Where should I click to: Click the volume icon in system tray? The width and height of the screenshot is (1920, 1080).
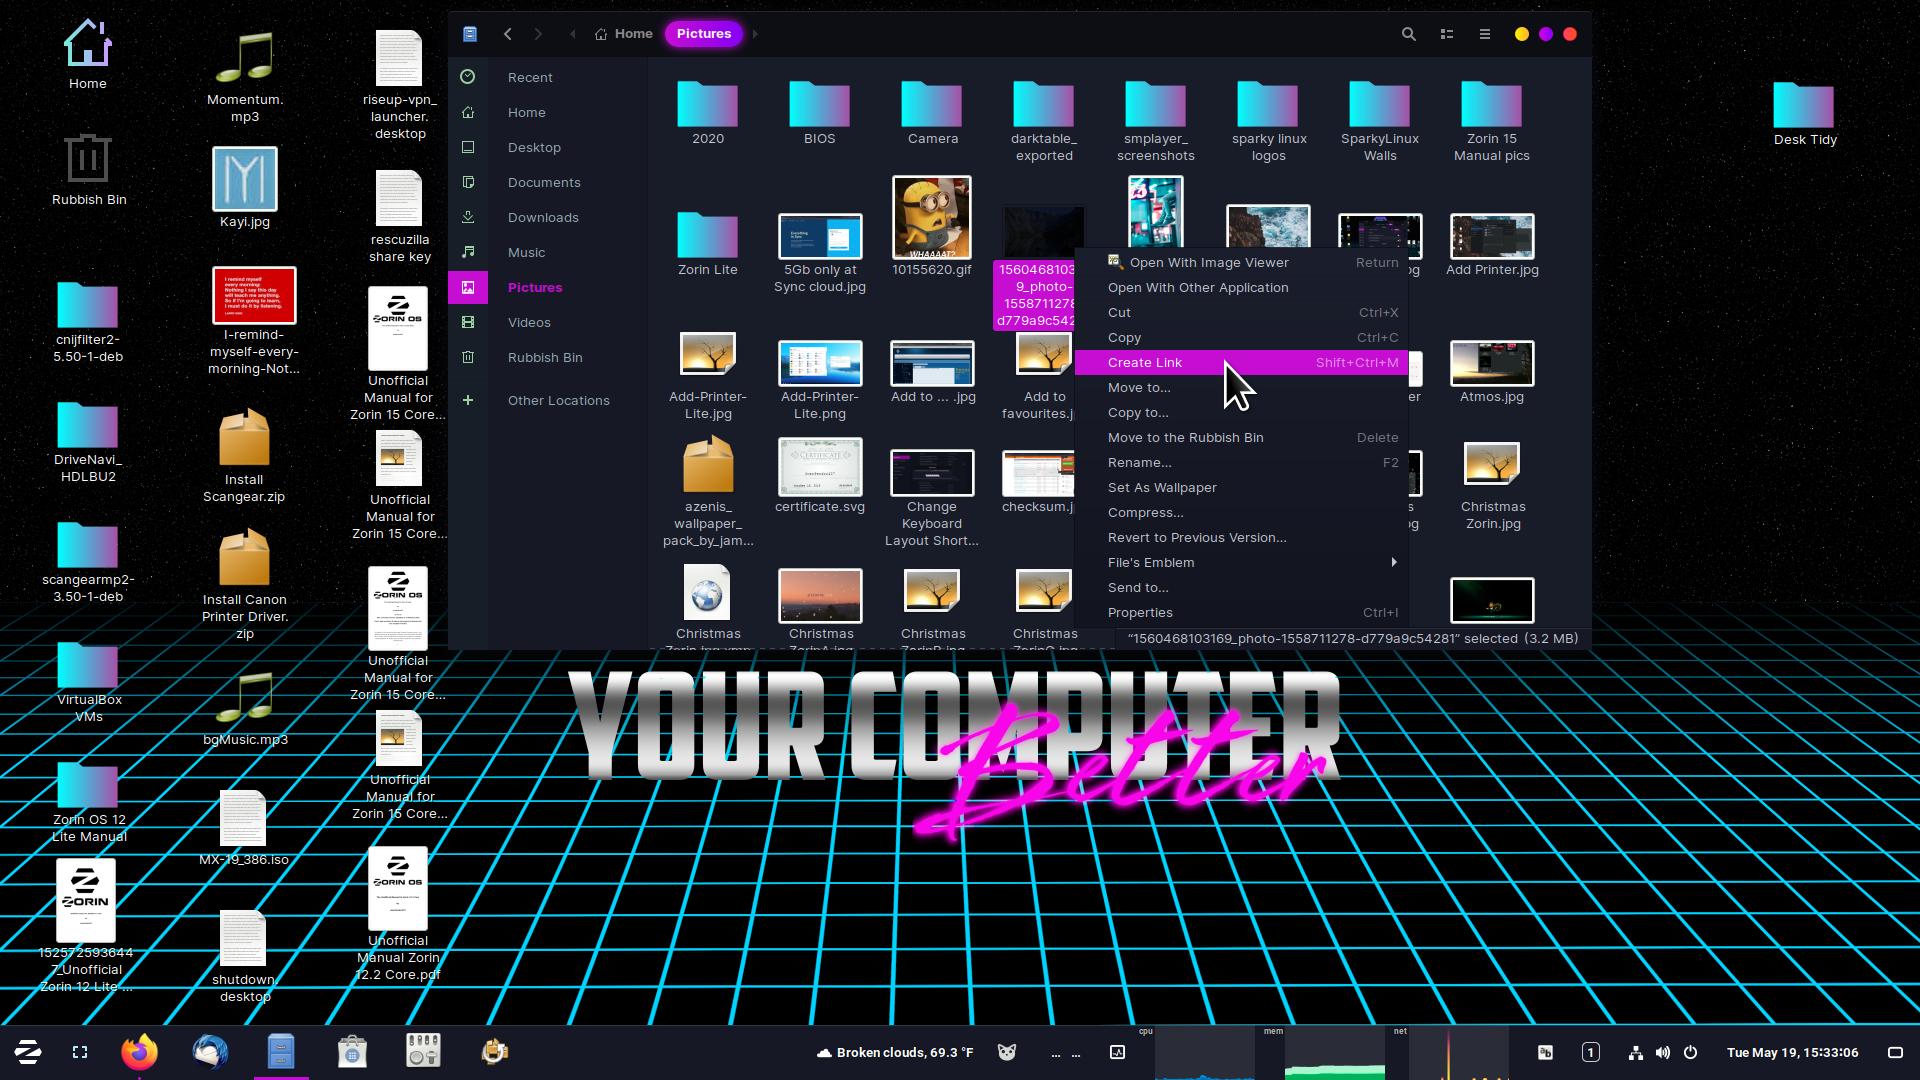click(1662, 1052)
